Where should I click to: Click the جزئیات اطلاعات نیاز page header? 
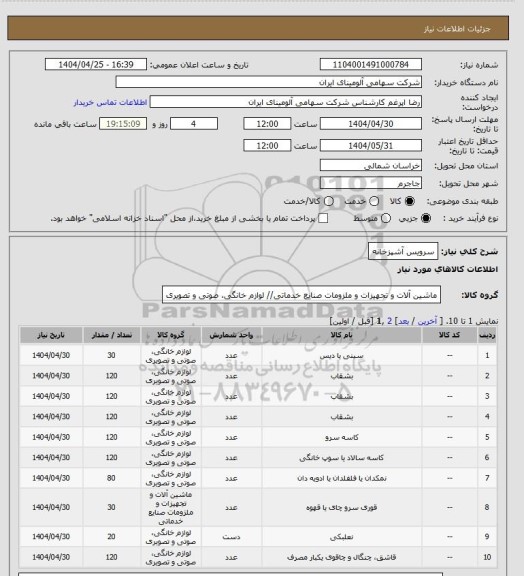point(457,29)
